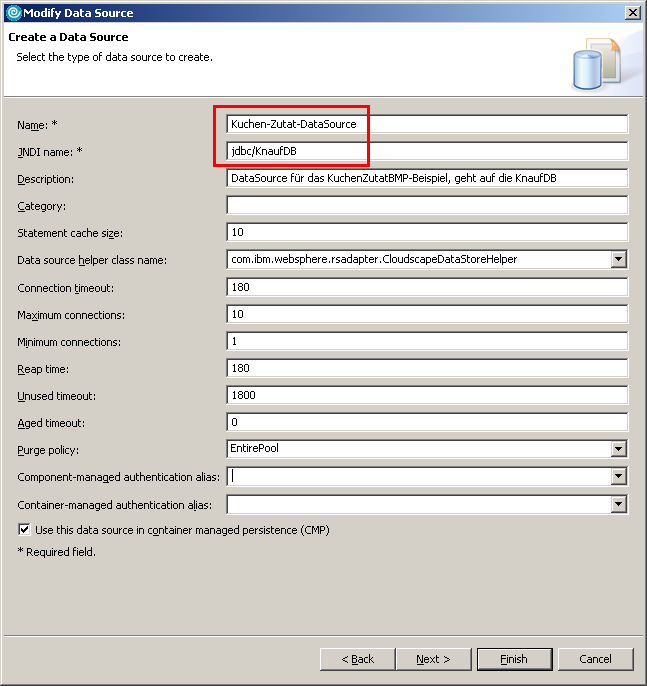The width and height of the screenshot is (647, 686).
Task: Select the empty Category field
Action: pyautogui.click(x=427, y=205)
